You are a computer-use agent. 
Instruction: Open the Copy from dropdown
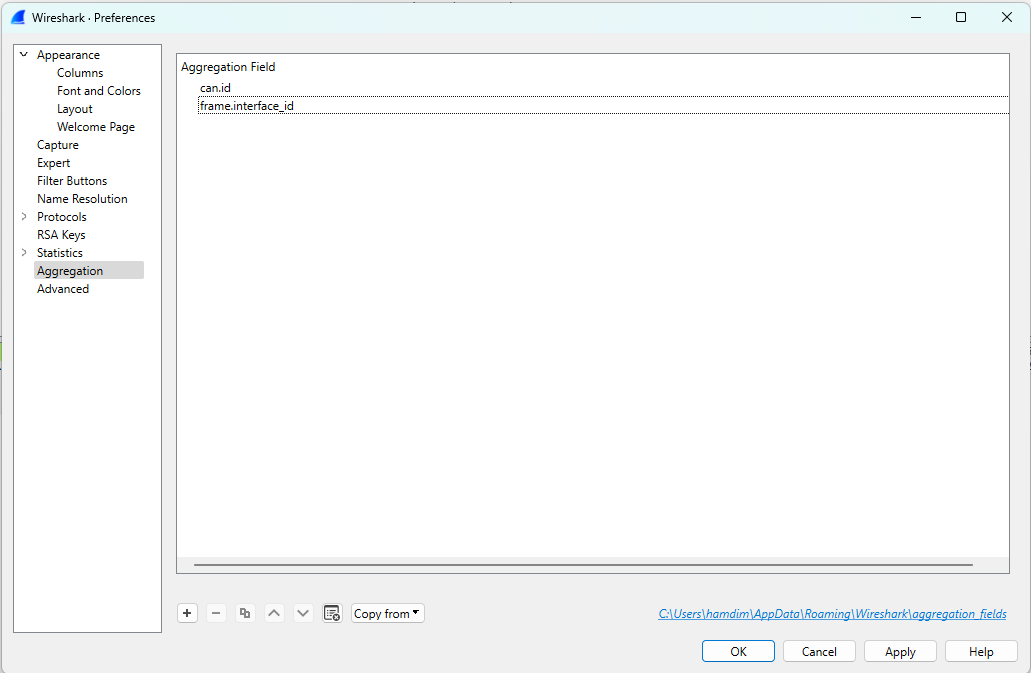tap(387, 613)
